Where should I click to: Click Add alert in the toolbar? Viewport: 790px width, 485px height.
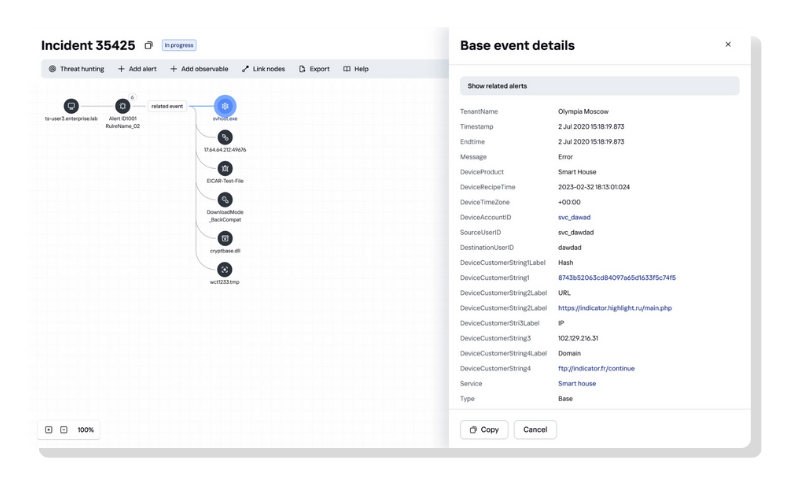pyautogui.click(x=136, y=69)
